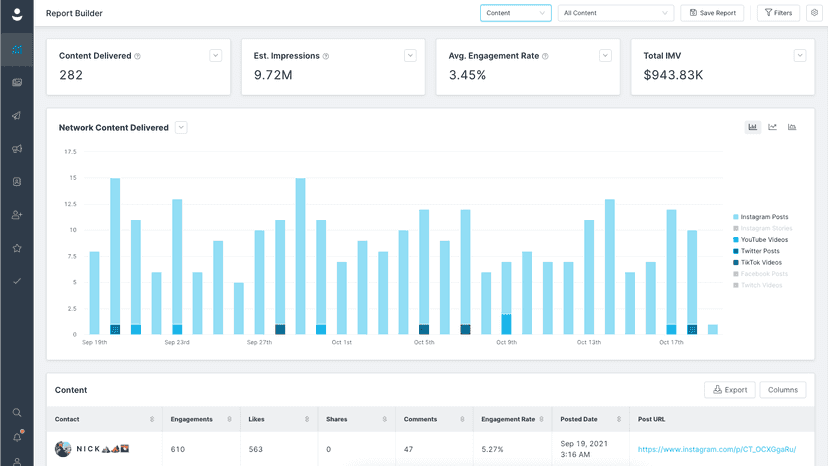Image resolution: width=828 pixels, height=466 pixels.
Task: Toggle Instagram Posts series in legend
Action: [760, 217]
